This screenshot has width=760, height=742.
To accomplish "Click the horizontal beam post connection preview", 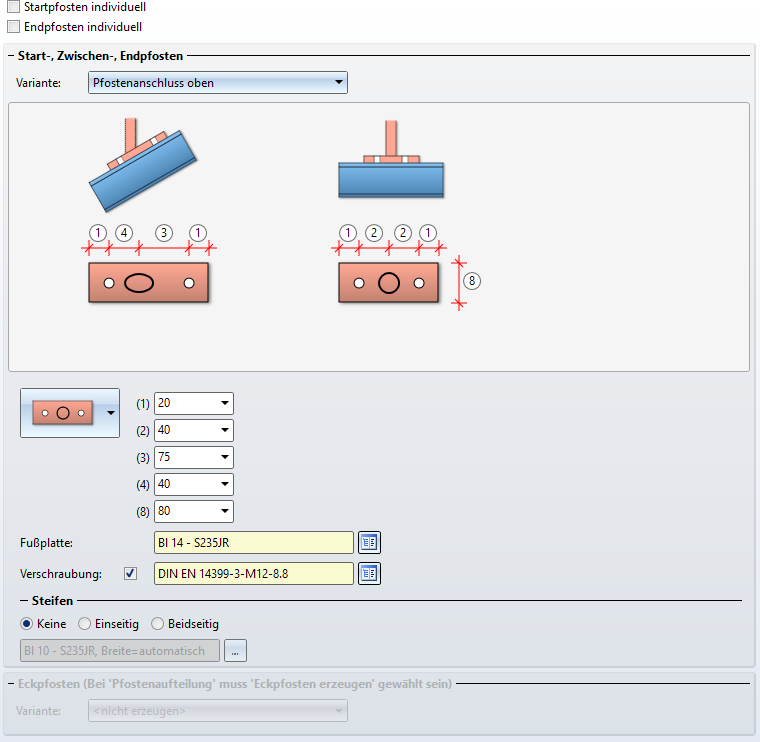I will pyautogui.click(x=391, y=159).
